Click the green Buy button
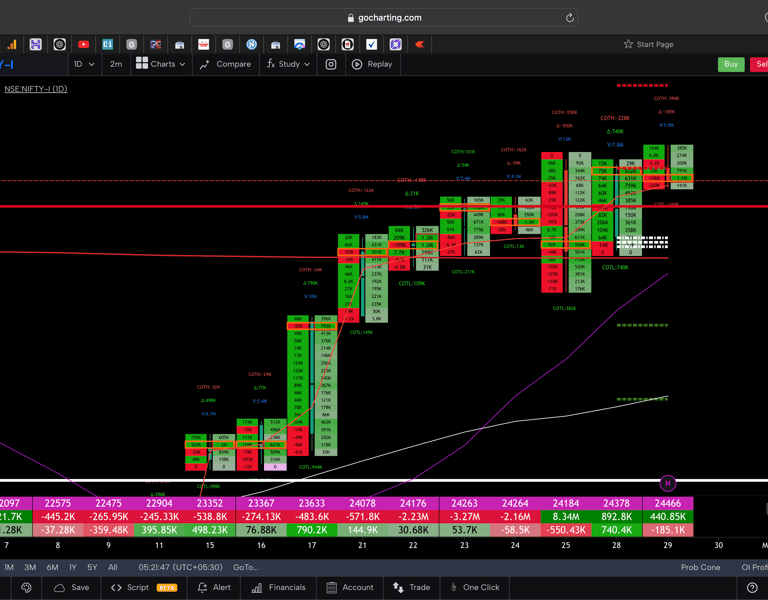 tap(731, 64)
